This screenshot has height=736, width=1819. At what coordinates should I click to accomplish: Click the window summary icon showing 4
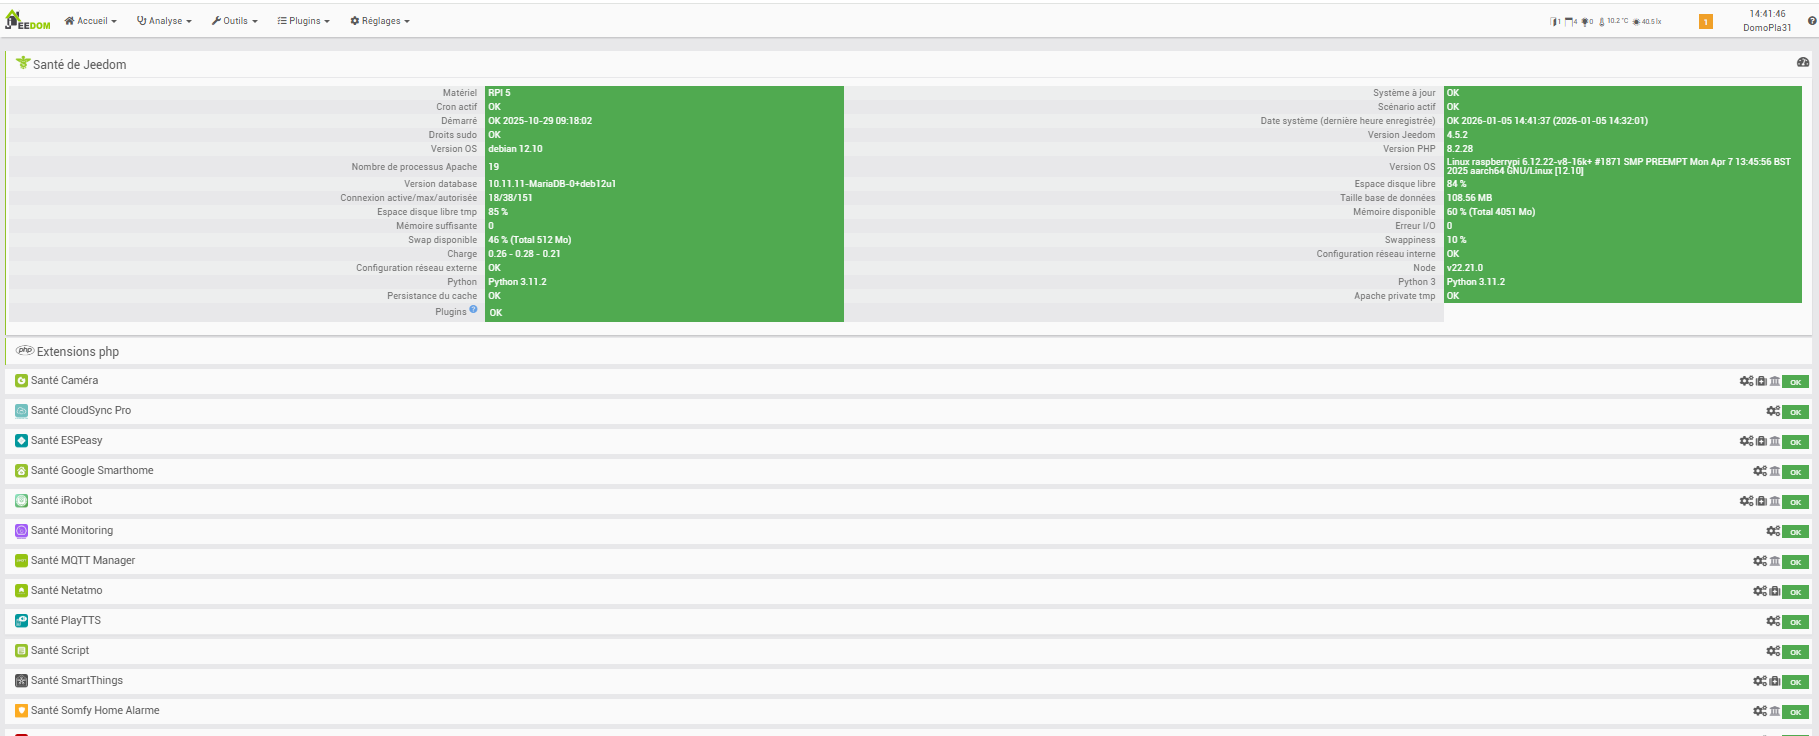point(1571,21)
